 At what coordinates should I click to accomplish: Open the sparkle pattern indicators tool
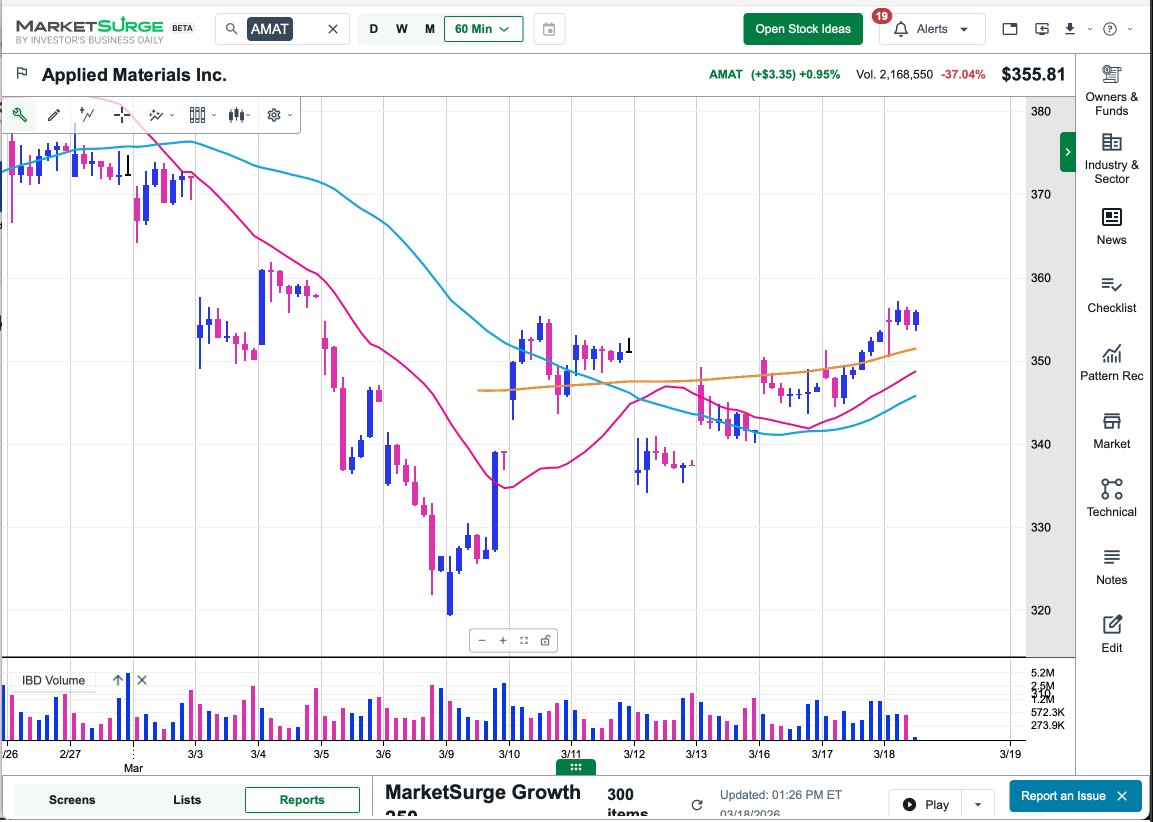[156, 115]
